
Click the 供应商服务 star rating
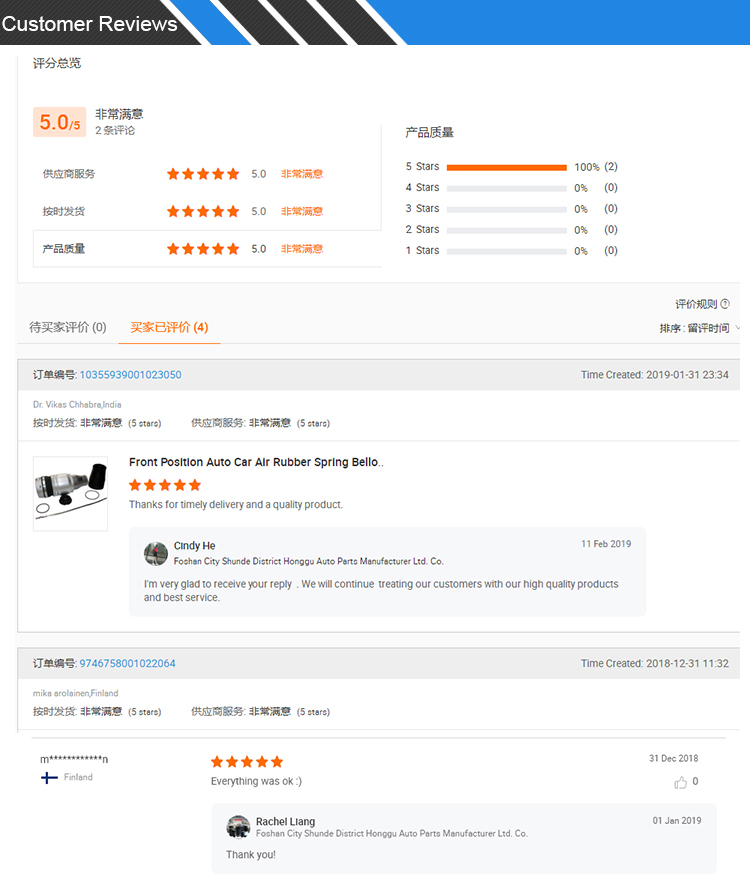[203, 174]
